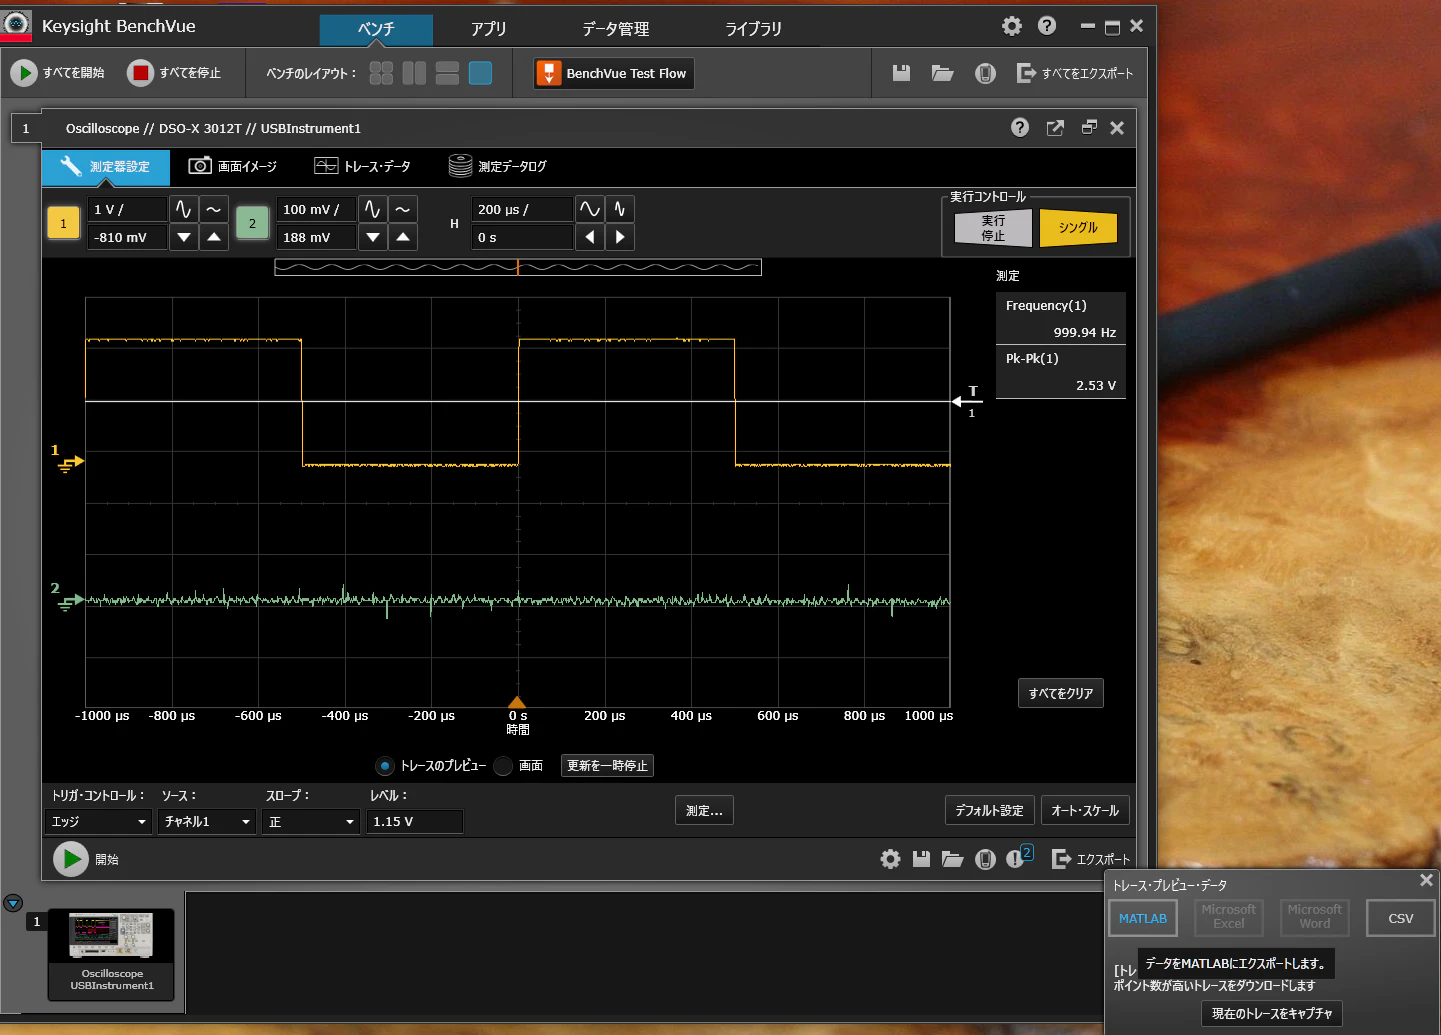Click the open folder icon in the top toolbar

[x=942, y=73]
